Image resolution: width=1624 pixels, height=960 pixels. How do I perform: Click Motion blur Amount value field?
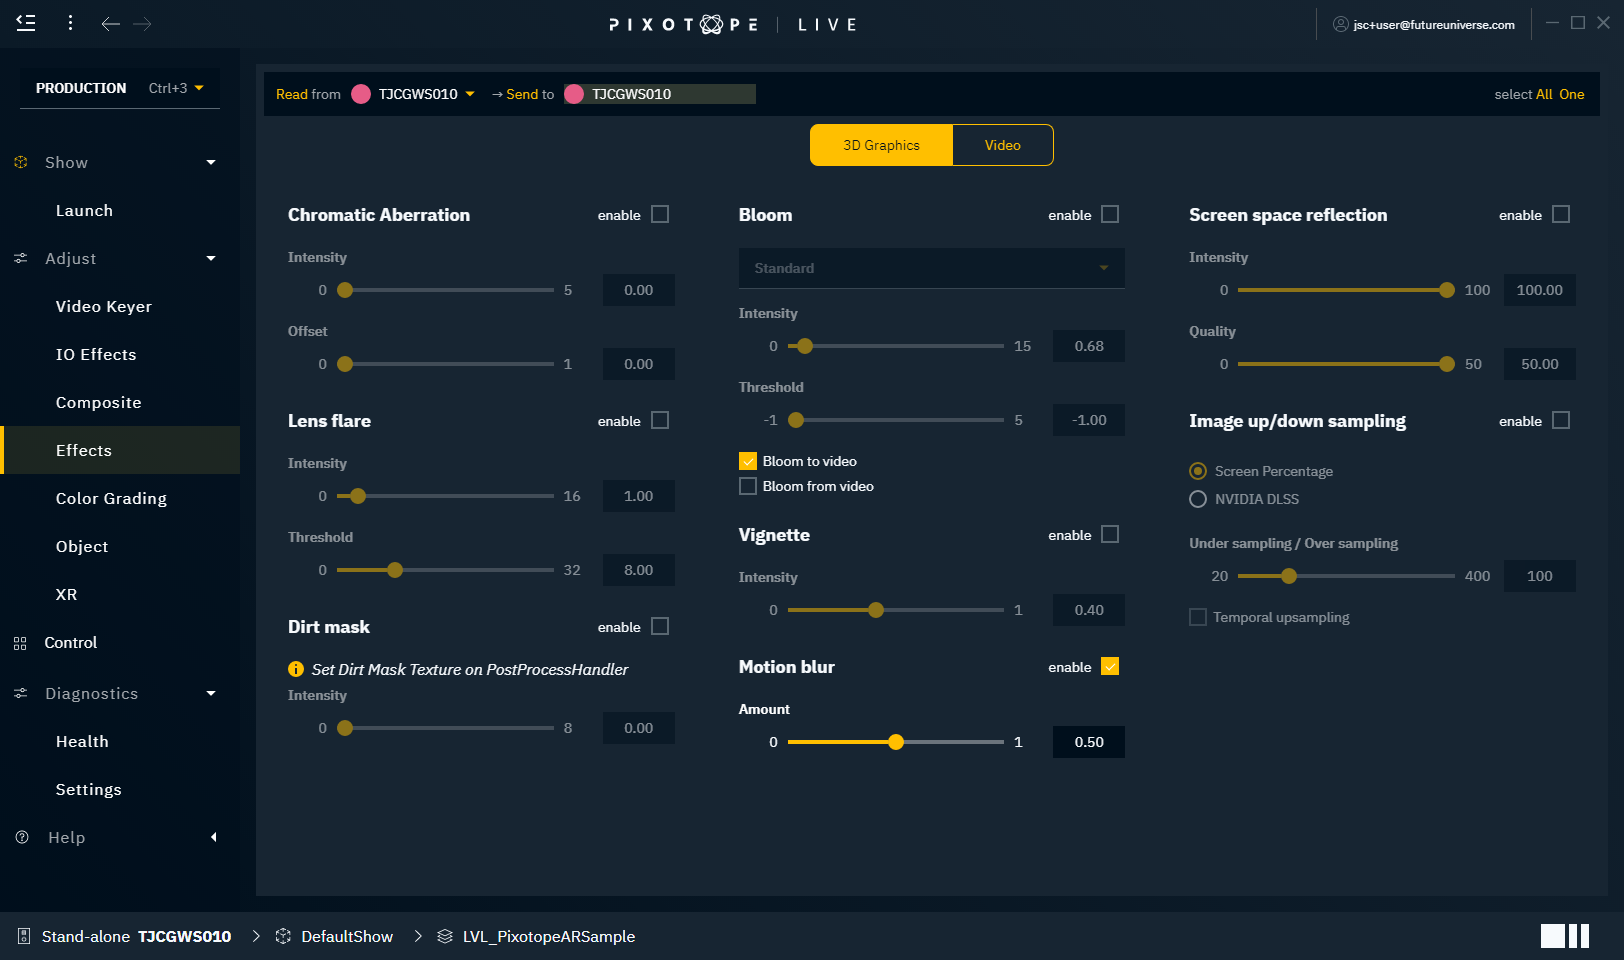[1089, 742]
